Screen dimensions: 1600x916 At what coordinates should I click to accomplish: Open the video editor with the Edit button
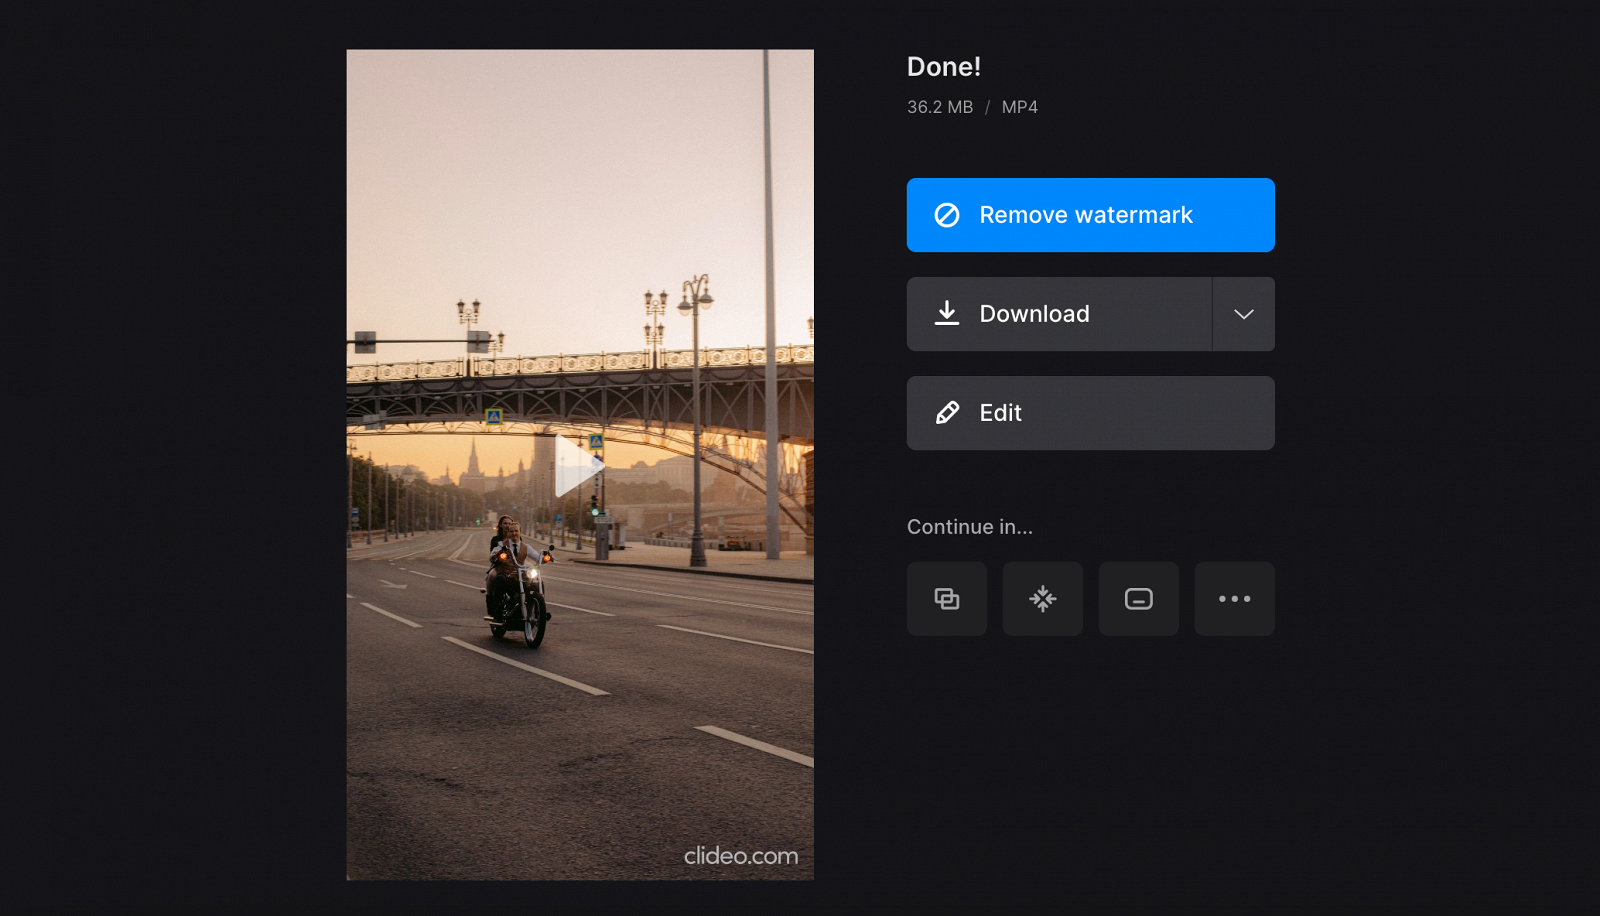point(1090,413)
